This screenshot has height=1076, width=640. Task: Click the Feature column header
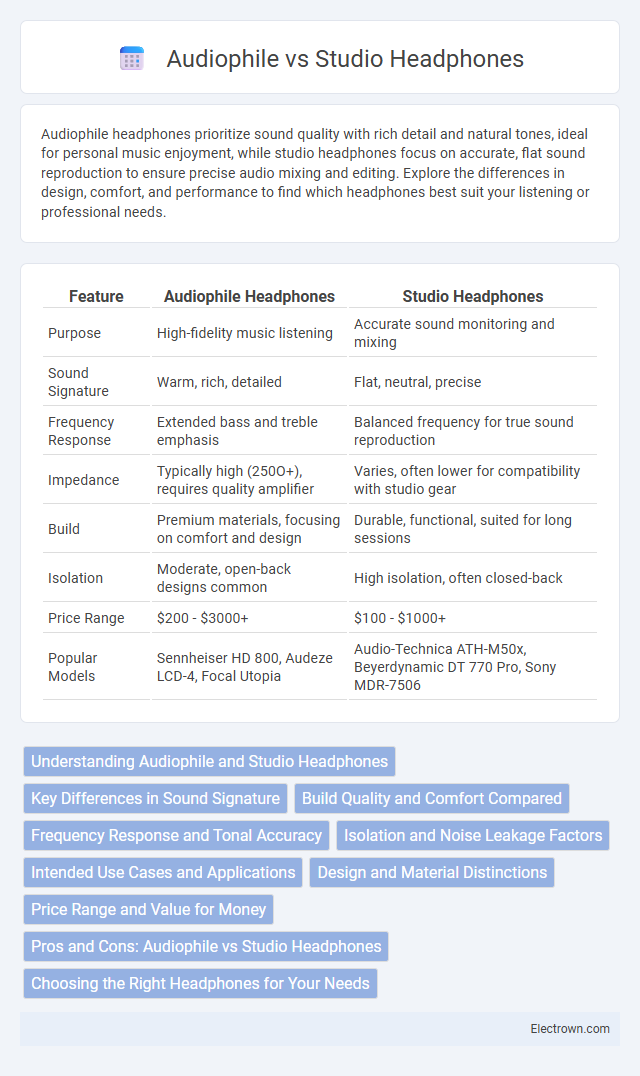tap(96, 296)
